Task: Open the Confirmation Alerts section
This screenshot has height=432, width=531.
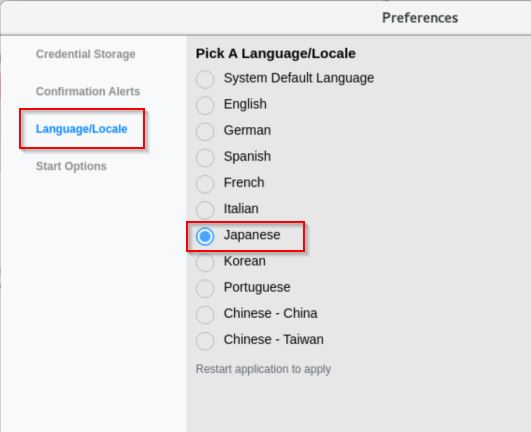Action: point(88,91)
